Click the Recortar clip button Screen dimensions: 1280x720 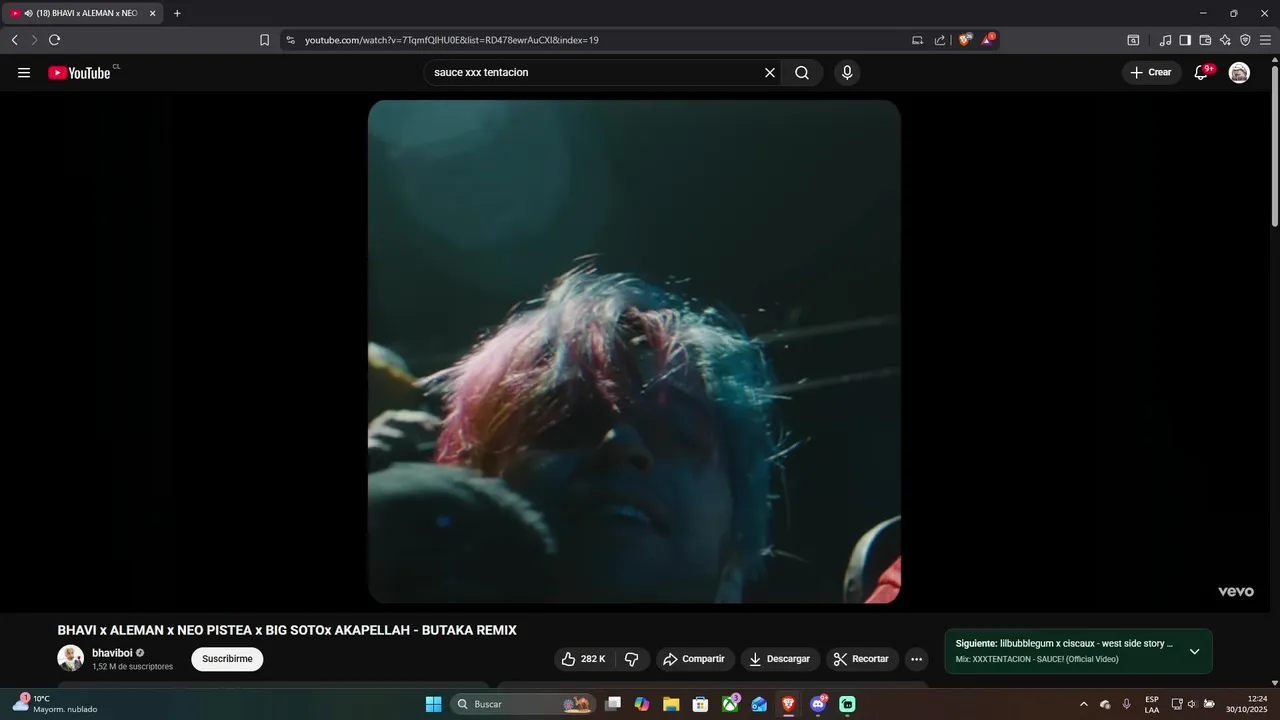[x=862, y=659]
